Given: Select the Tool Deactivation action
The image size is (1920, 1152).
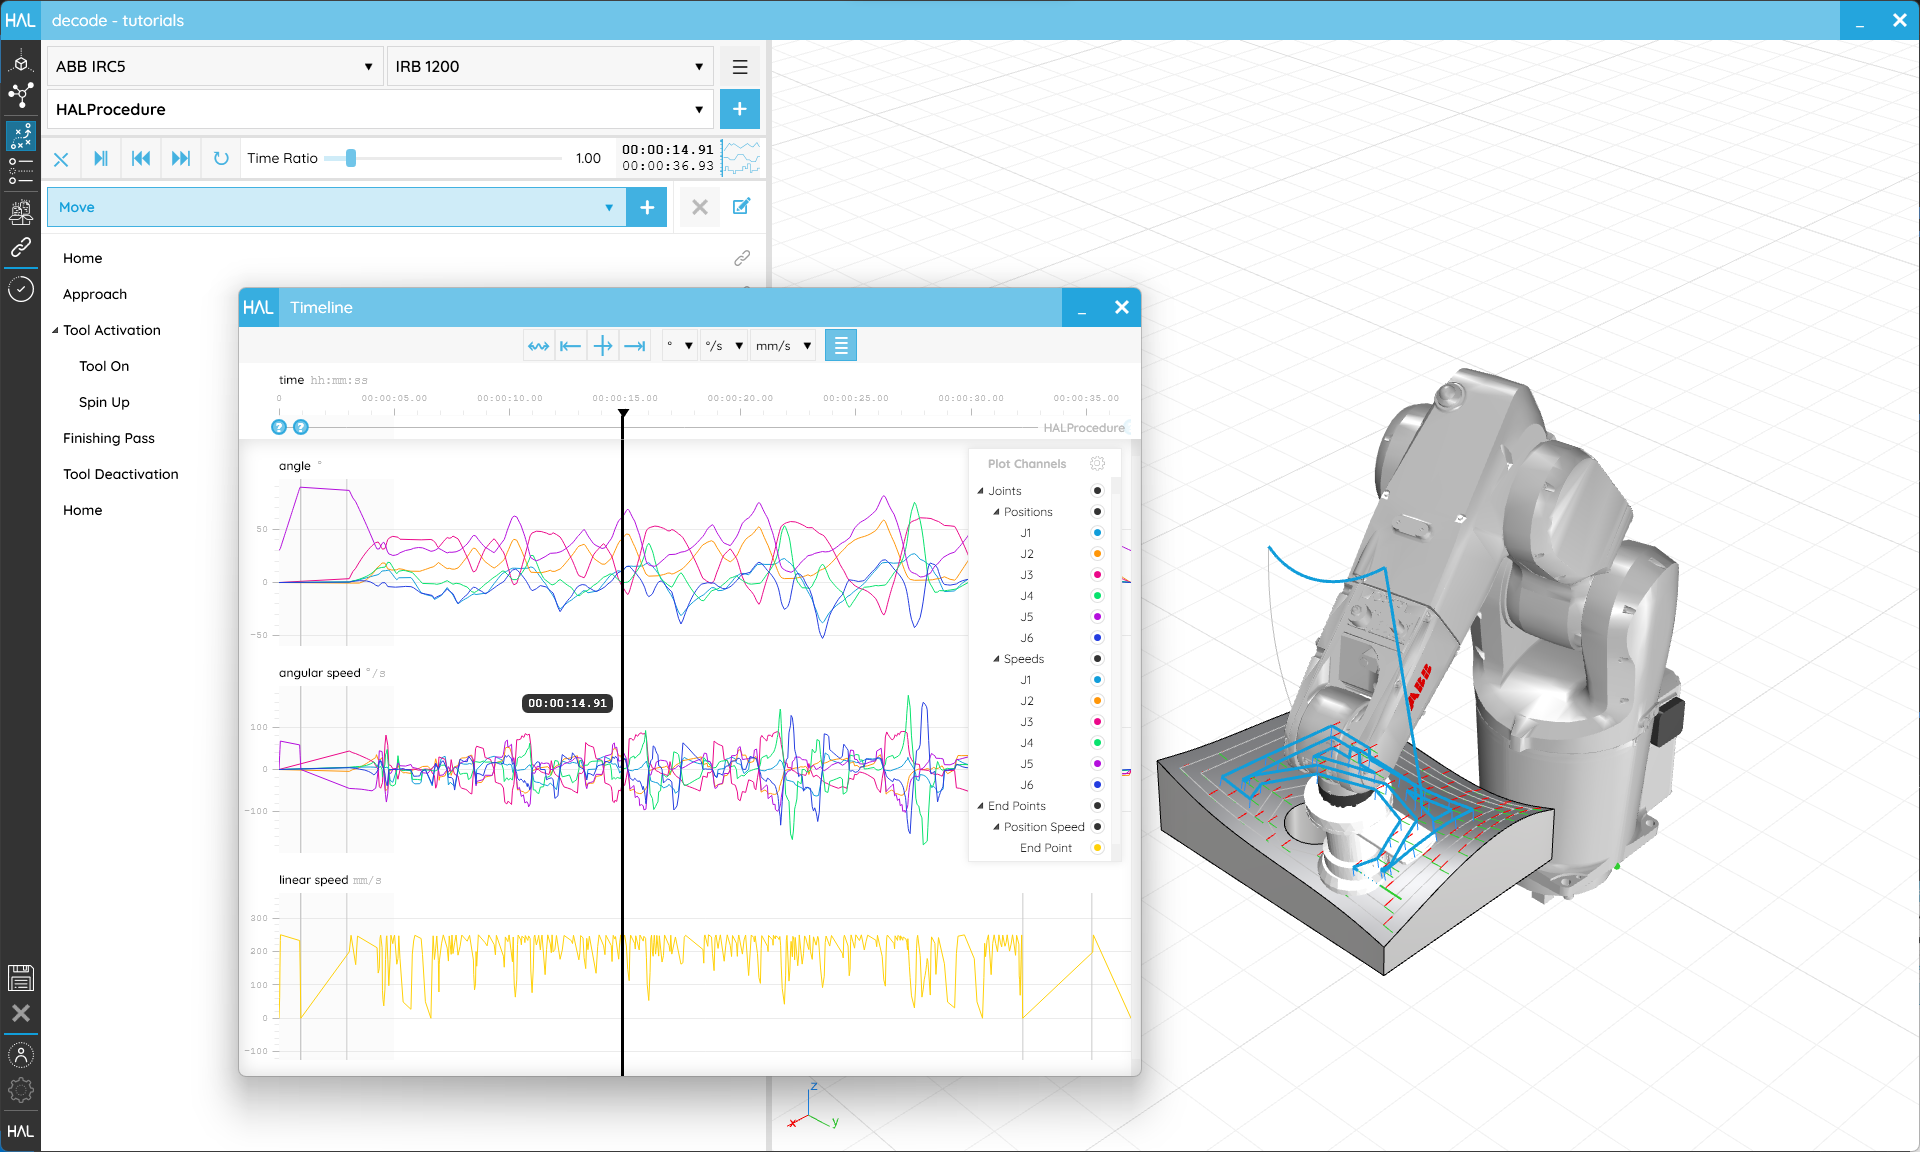Looking at the screenshot, I should point(121,474).
